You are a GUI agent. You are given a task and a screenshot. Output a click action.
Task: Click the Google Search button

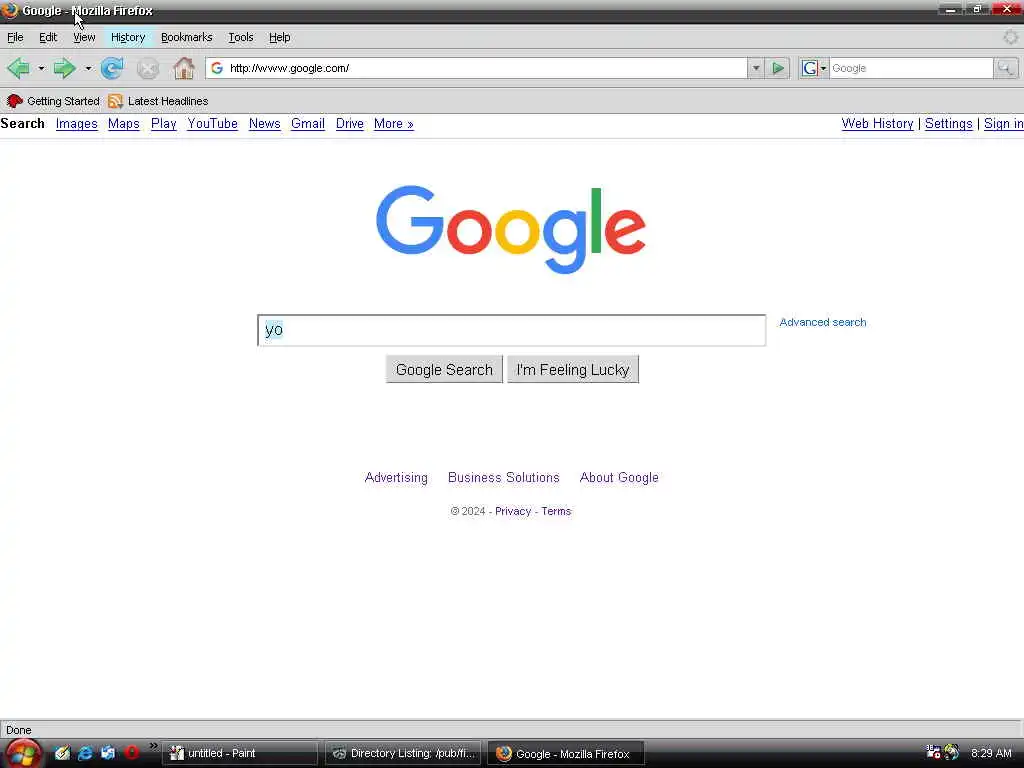pyautogui.click(x=444, y=370)
